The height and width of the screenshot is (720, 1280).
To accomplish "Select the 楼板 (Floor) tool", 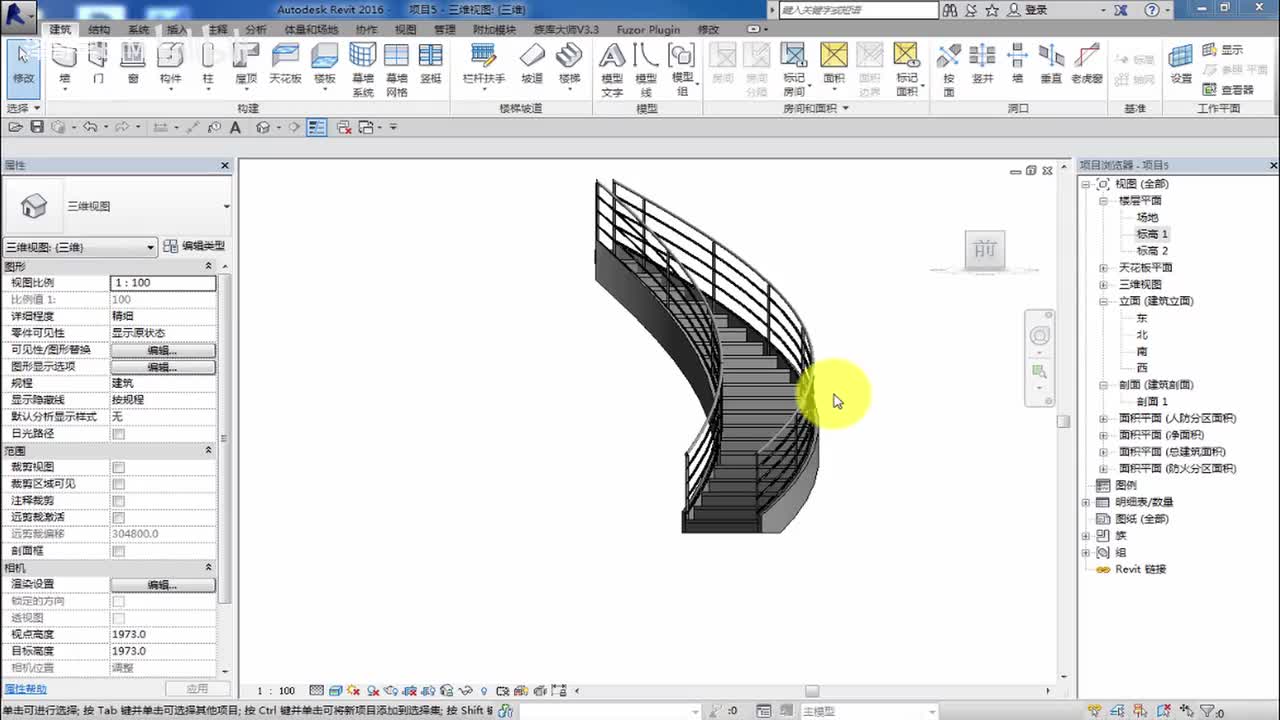I will point(325,64).
